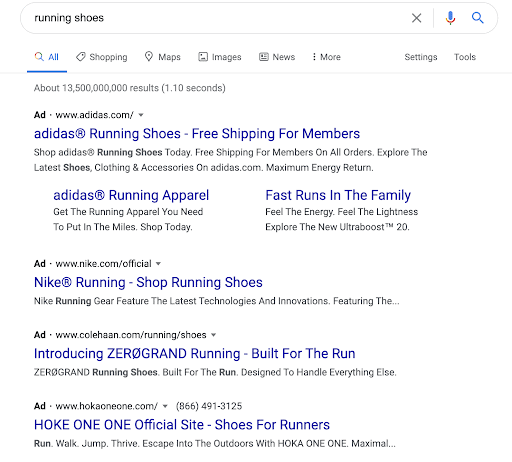Open the Settings menu

[421, 57]
